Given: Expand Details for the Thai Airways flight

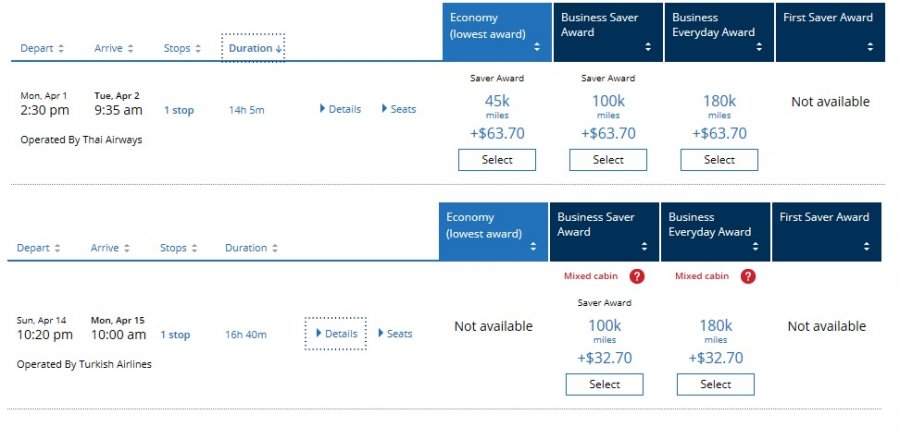Looking at the screenshot, I should click(340, 109).
